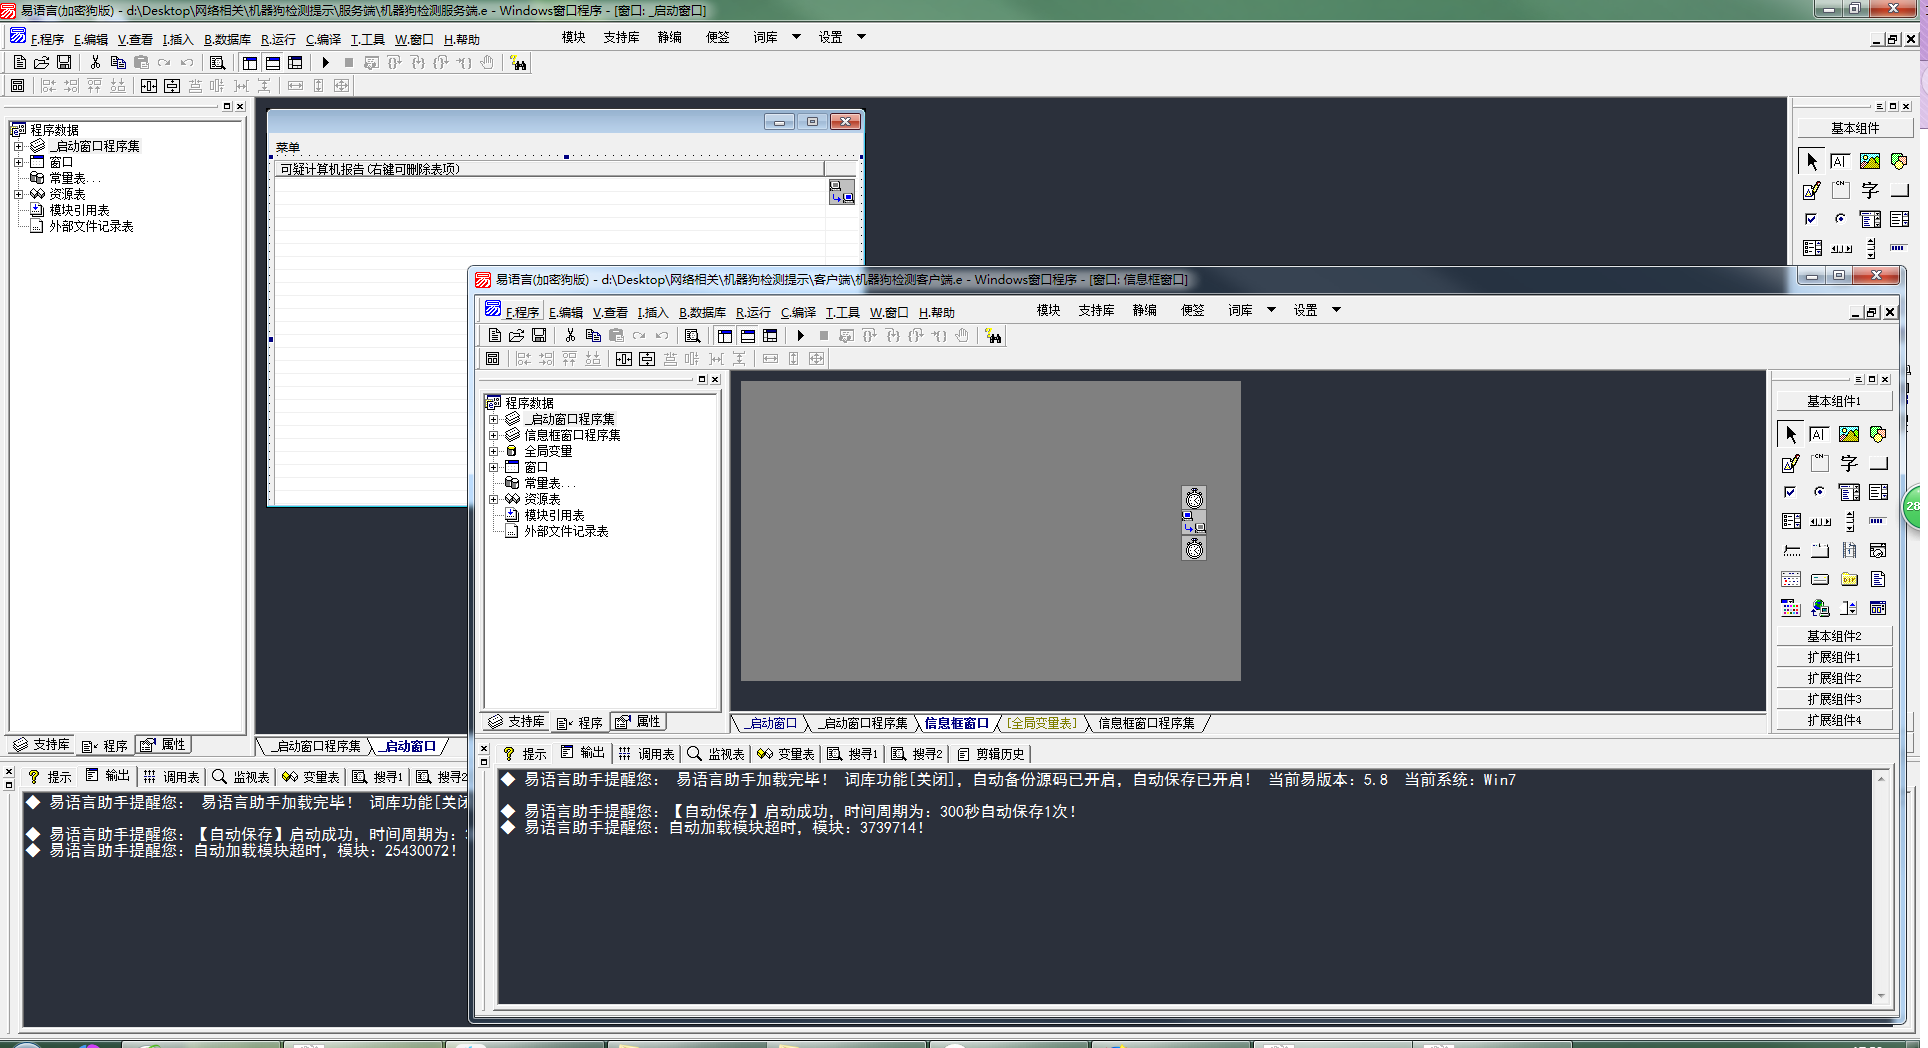Click Copy icon in client window toolbar

(593, 336)
